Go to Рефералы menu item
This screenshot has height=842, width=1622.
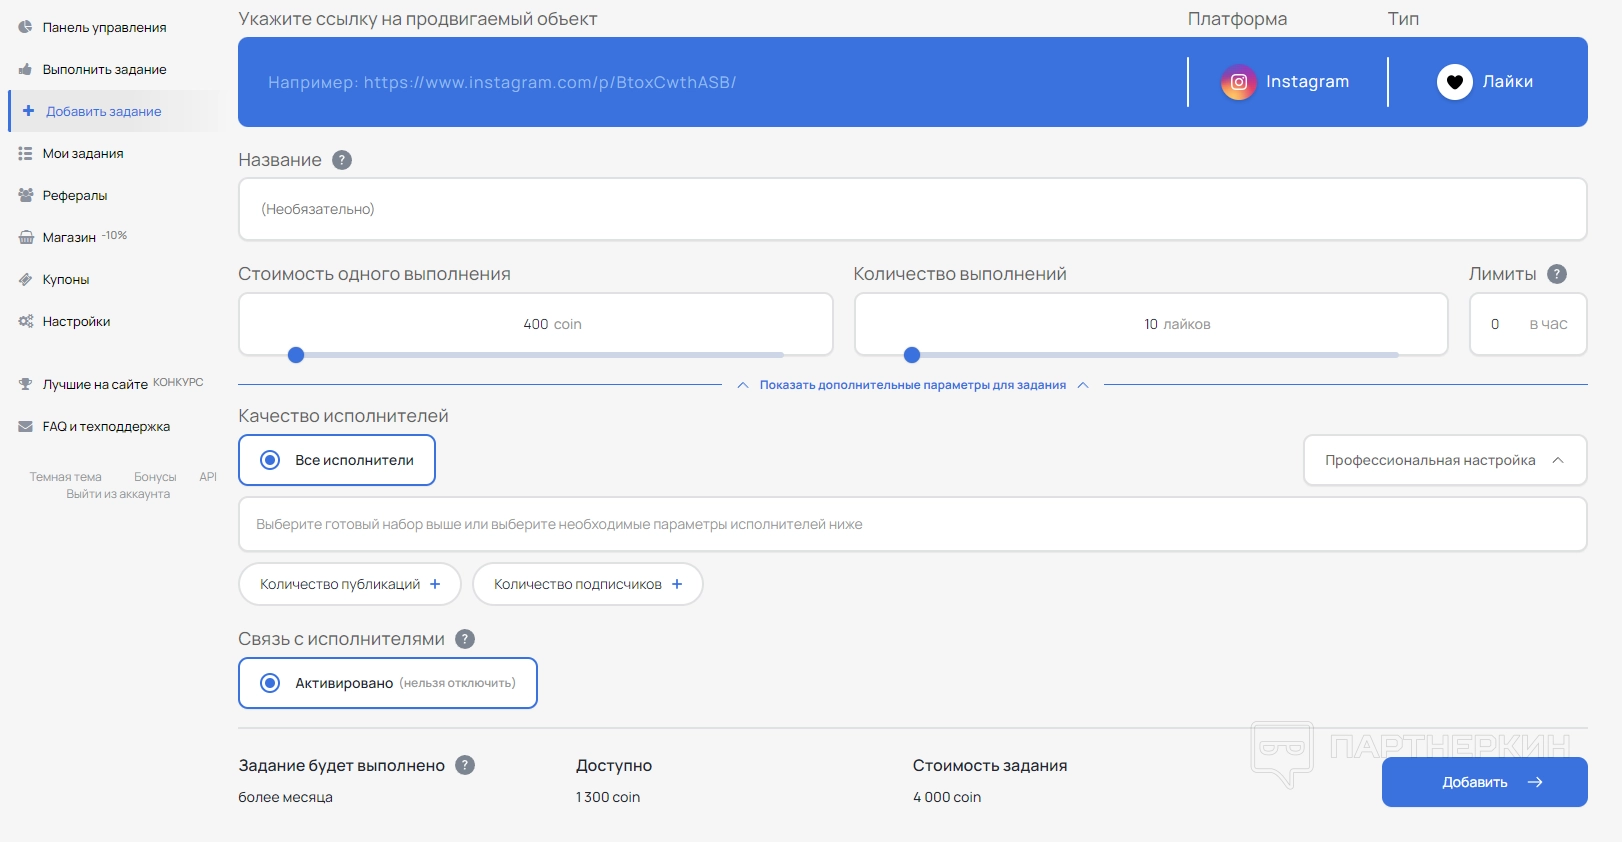(x=75, y=195)
